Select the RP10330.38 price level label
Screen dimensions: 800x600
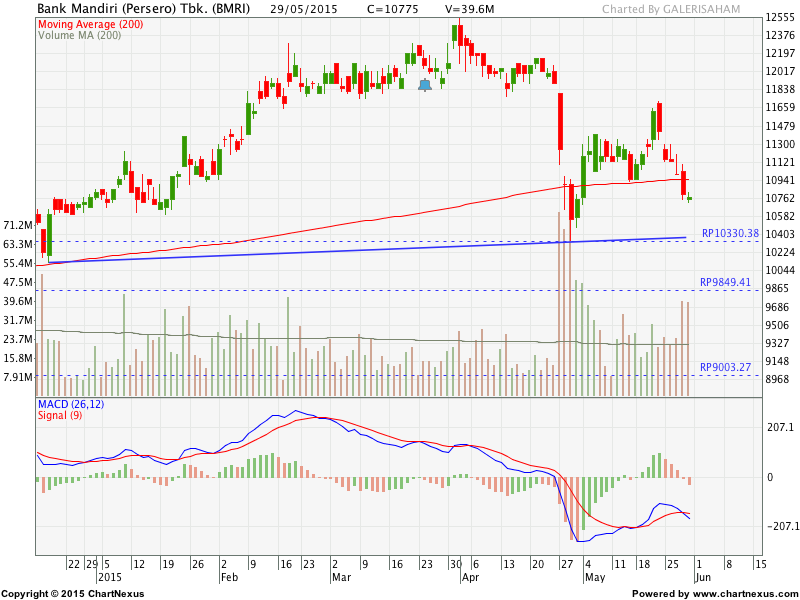[x=731, y=233]
